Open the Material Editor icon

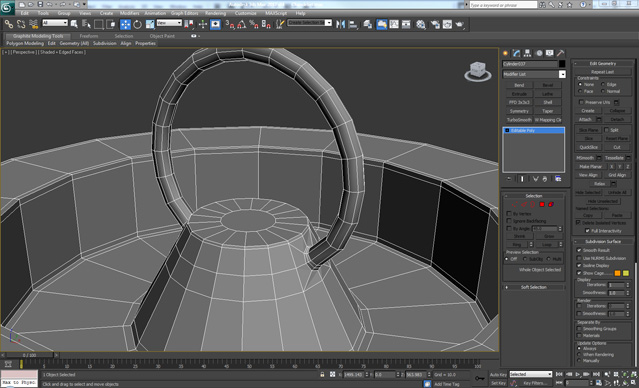pos(421,24)
